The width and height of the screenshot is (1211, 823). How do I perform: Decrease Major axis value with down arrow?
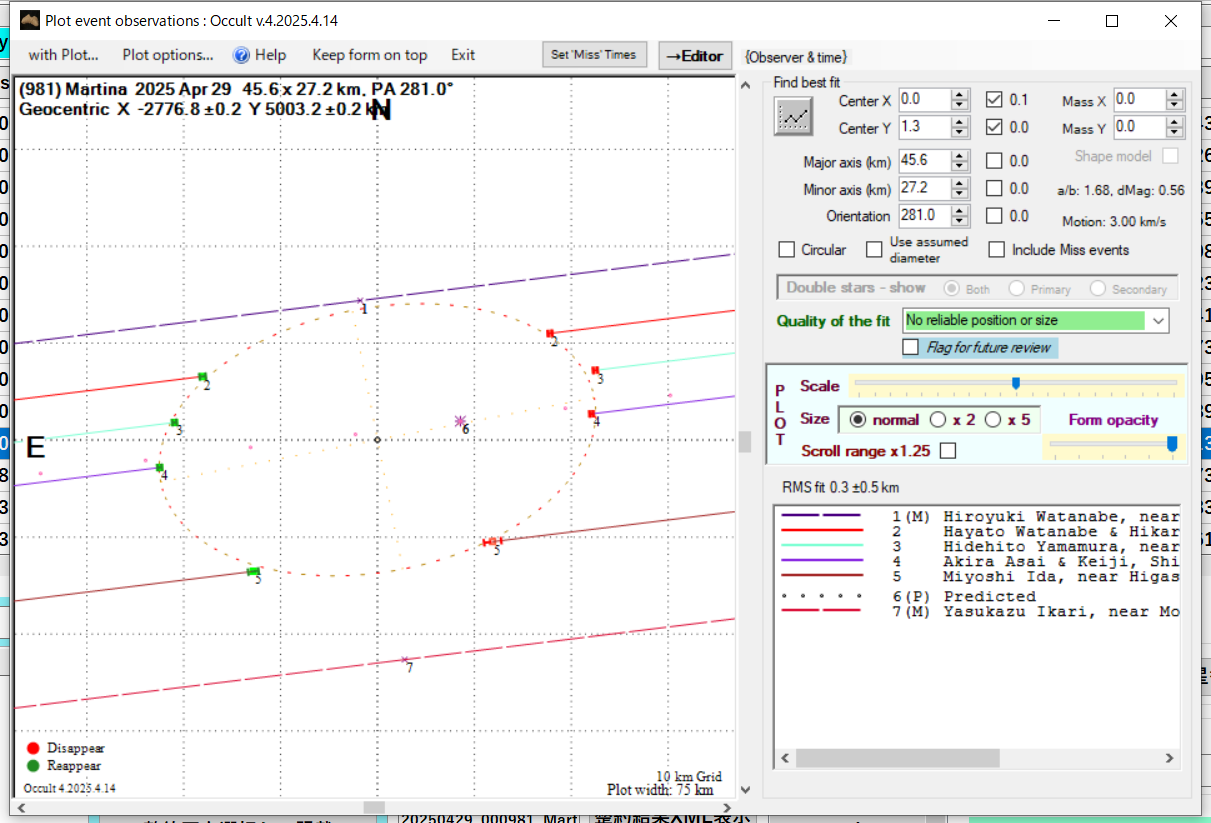pos(960,166)
